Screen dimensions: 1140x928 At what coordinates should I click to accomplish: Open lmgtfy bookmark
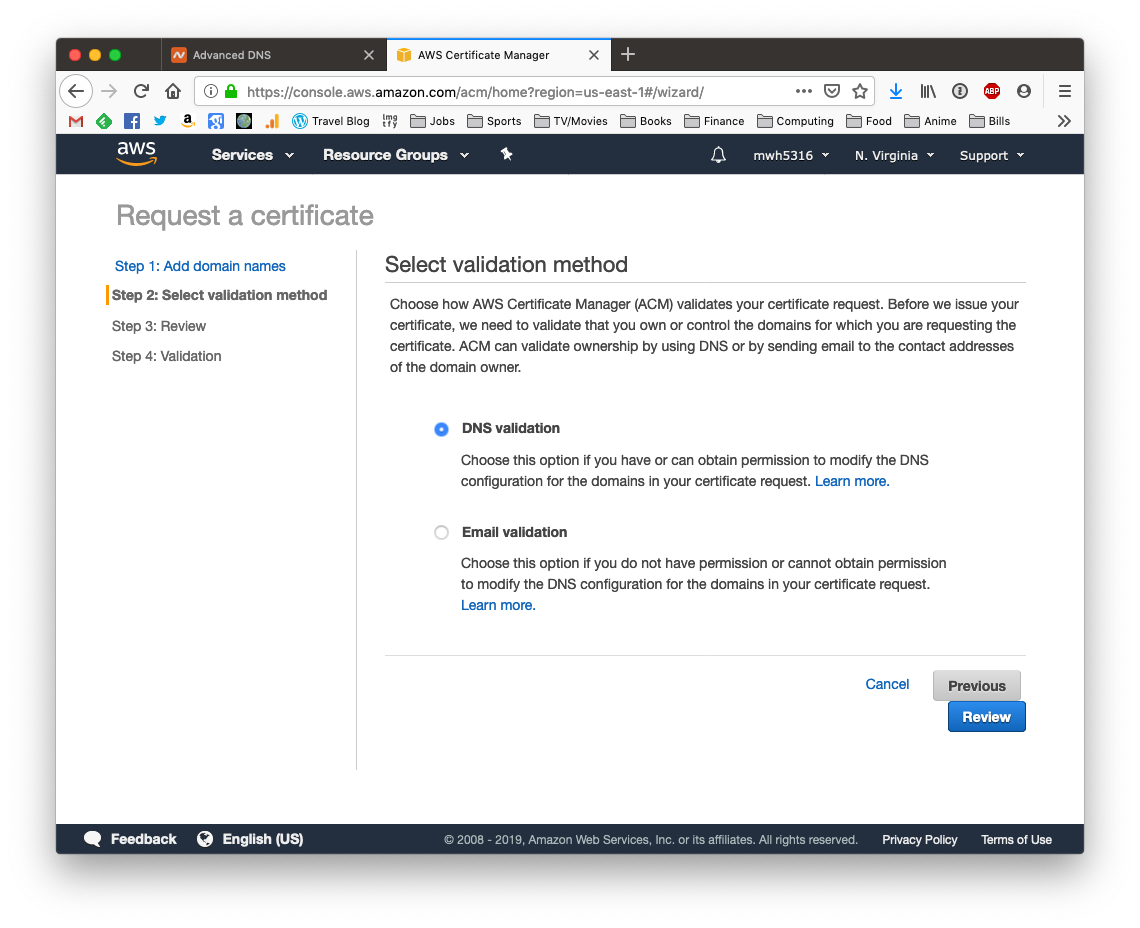390,121
